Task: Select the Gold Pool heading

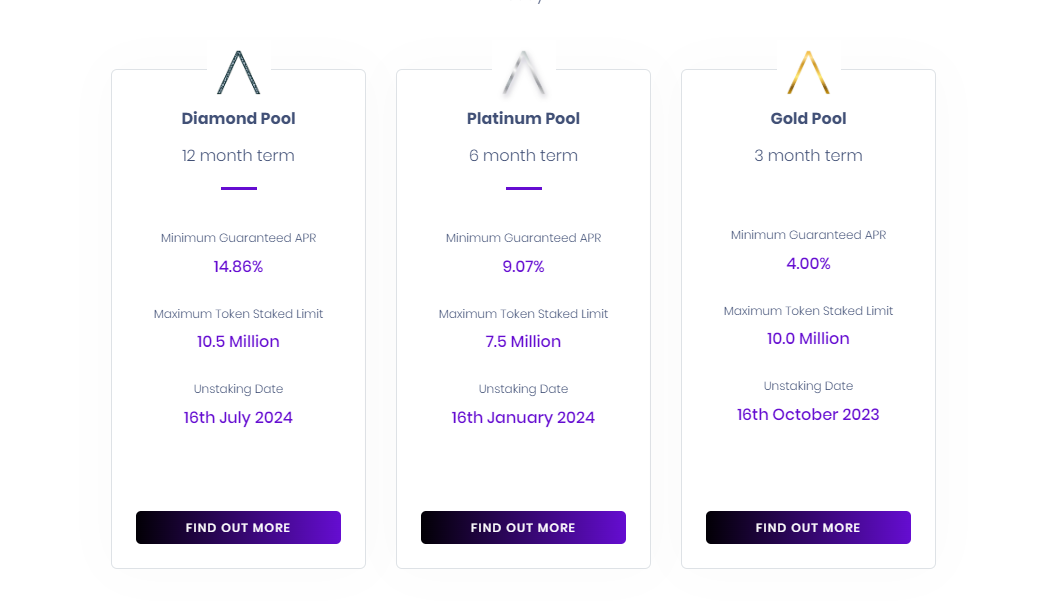Action: tap(808, 118)
